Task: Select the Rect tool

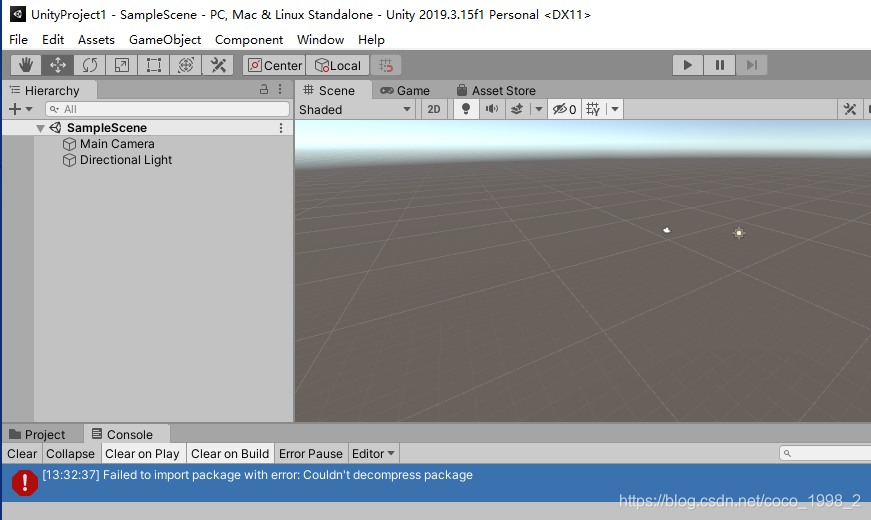Action: tap(153, 66)
